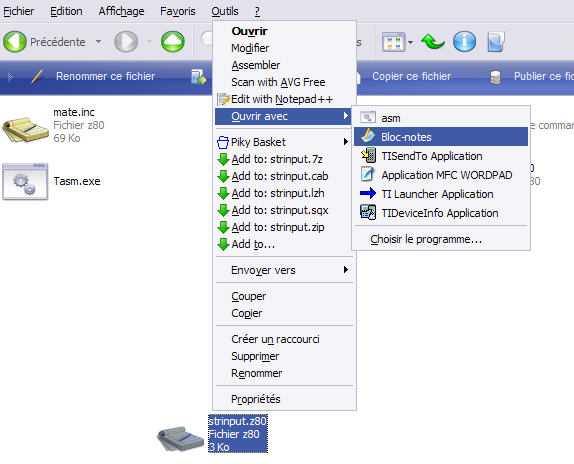574x464 pixels.
Task: Click Propriétés in the context menu
Action: (x=256, y=399)
